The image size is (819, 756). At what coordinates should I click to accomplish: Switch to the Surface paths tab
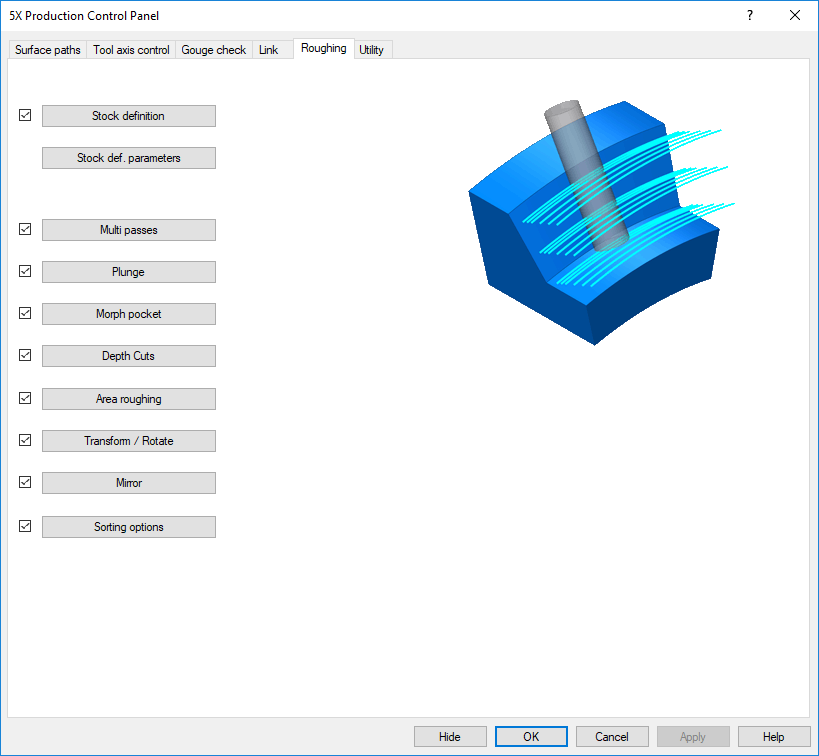[48, 50]
